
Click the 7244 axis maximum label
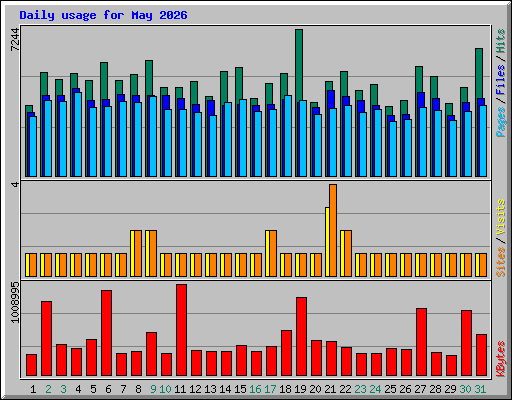coord(15,40)
